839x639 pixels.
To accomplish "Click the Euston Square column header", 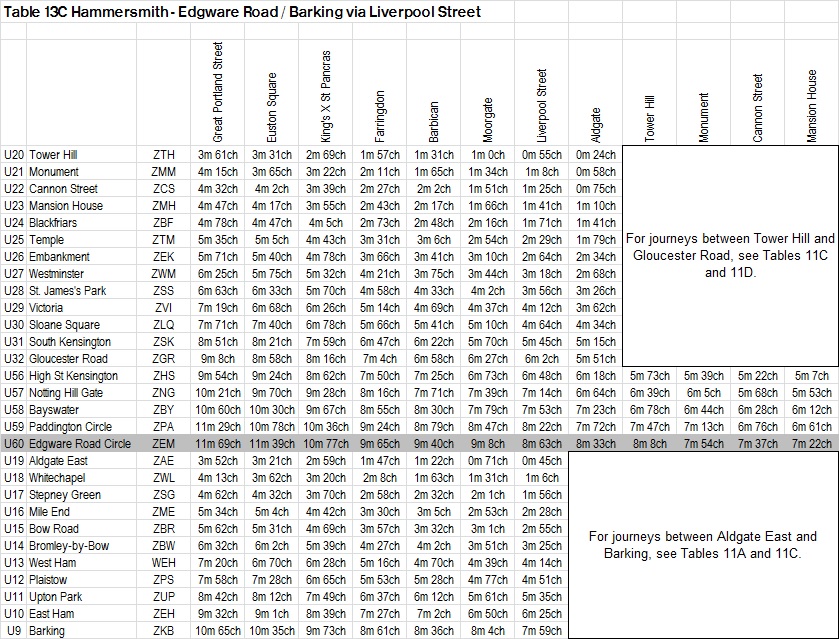I will tap(272, 108).
